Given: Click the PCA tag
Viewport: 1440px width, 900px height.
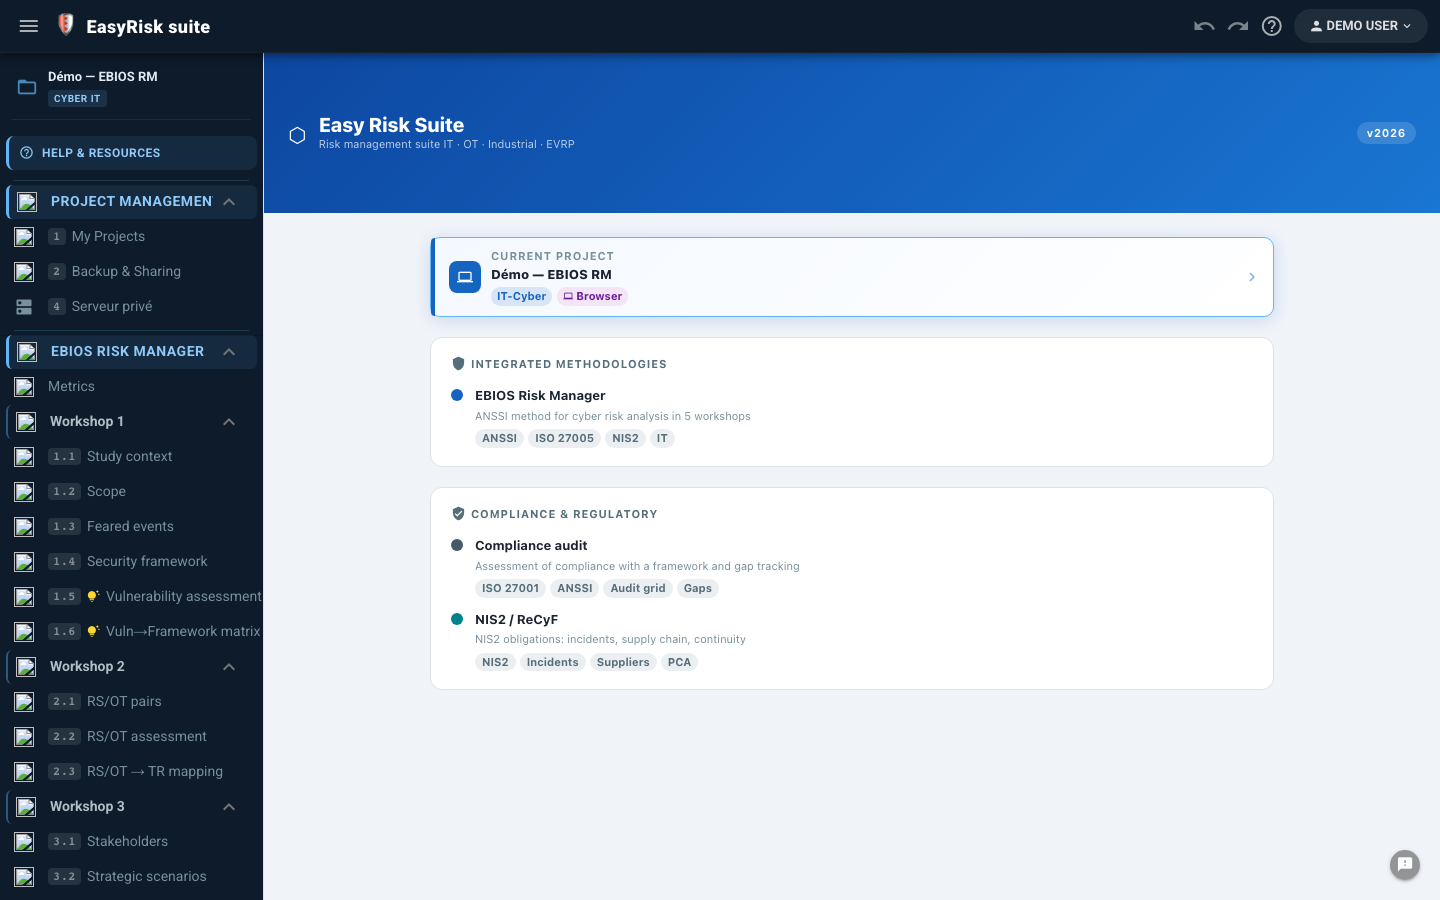Looking at the screenshot, I should (679, 662).
